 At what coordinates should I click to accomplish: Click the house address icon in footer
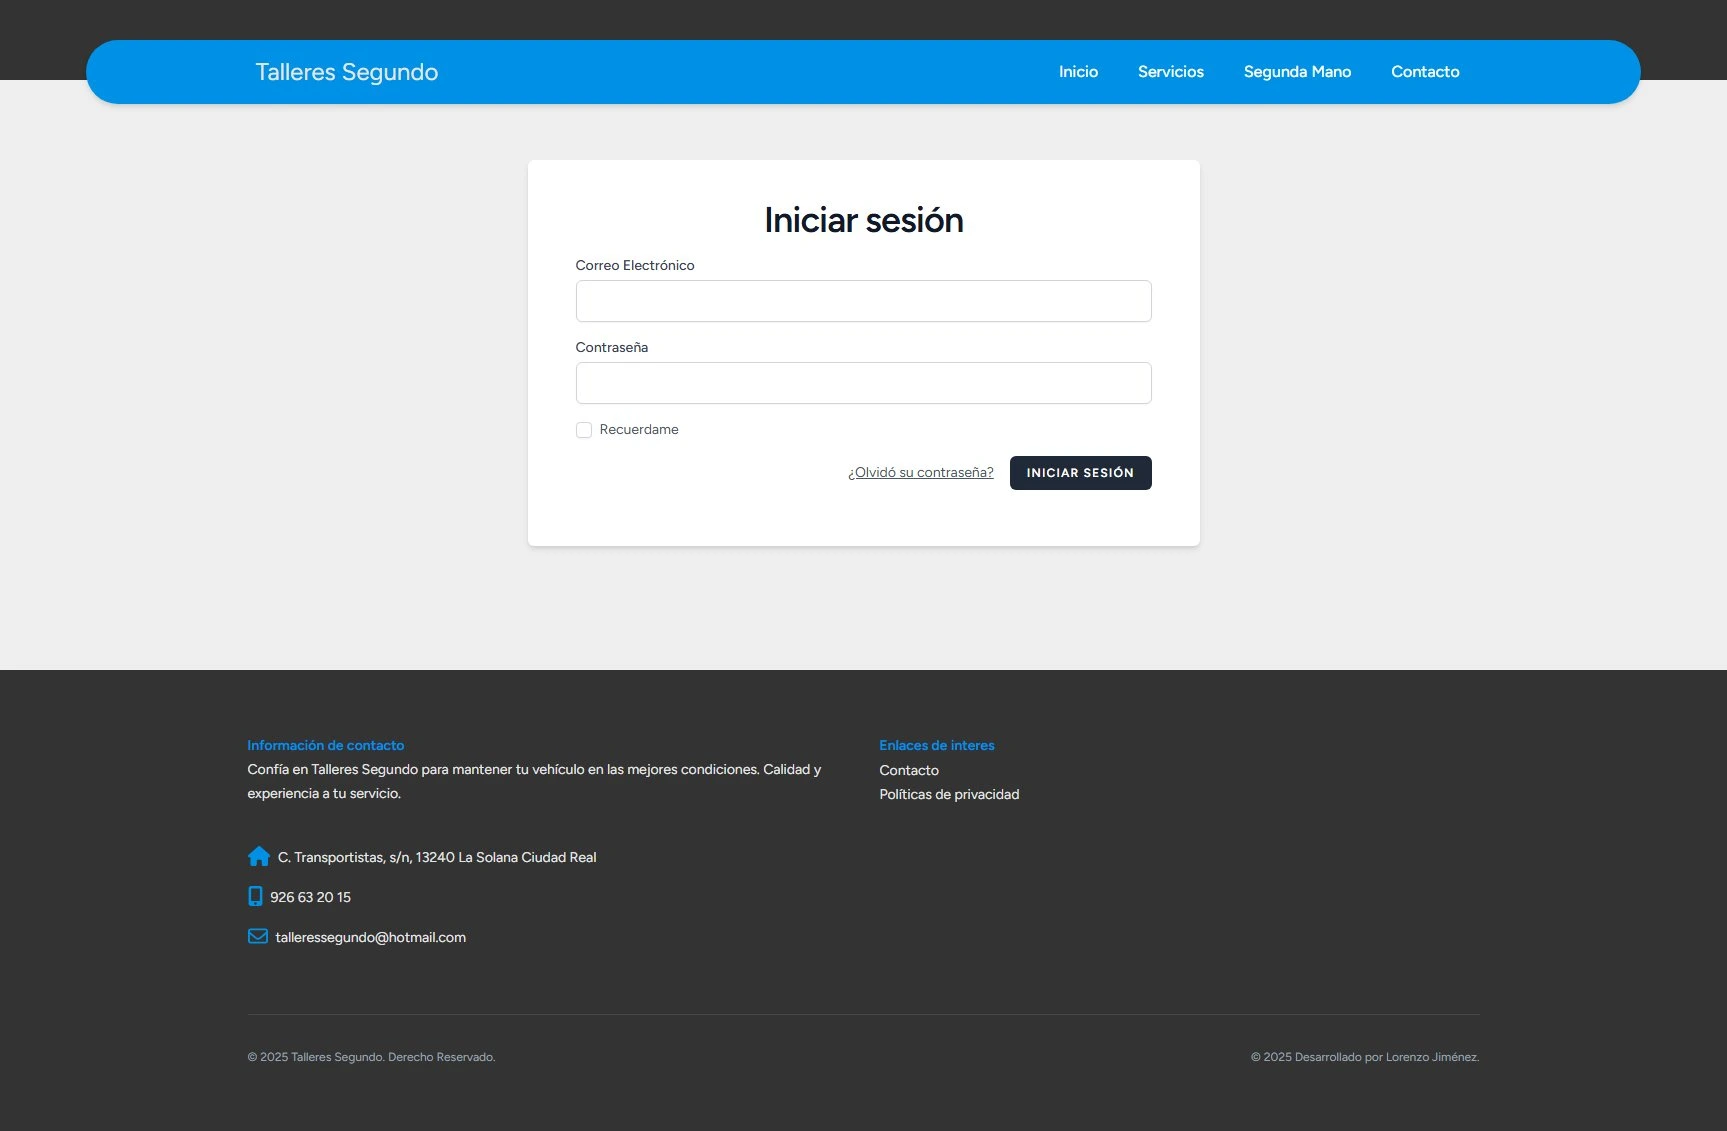click(x=259, y=857)
